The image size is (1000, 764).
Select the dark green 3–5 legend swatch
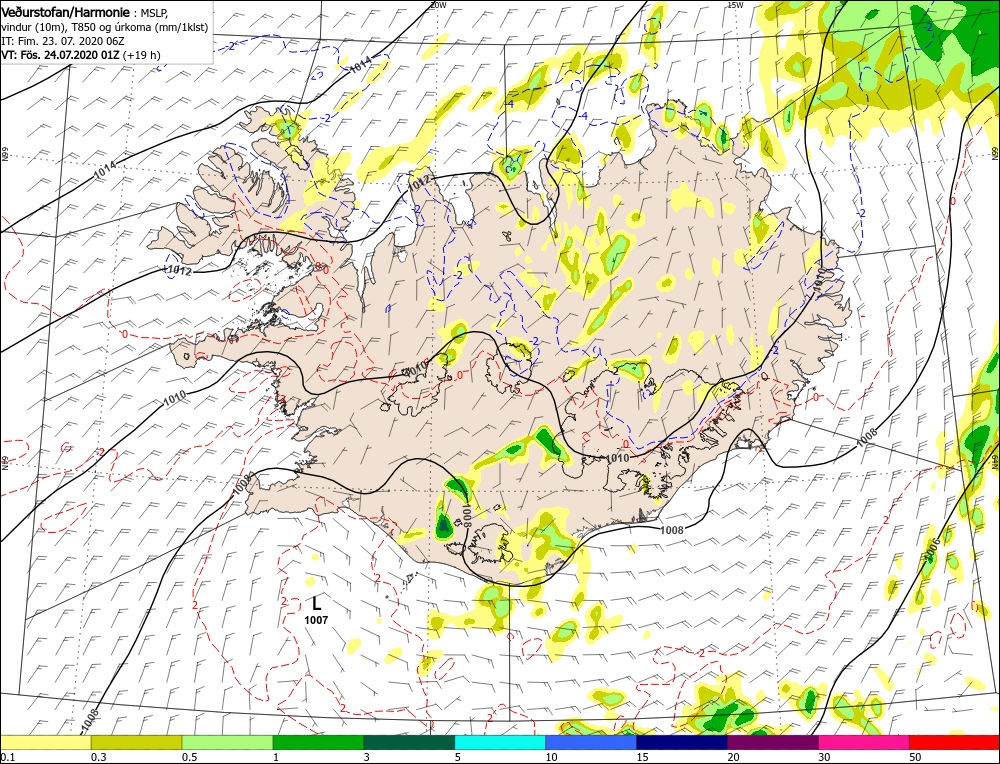tap(409, 742)
